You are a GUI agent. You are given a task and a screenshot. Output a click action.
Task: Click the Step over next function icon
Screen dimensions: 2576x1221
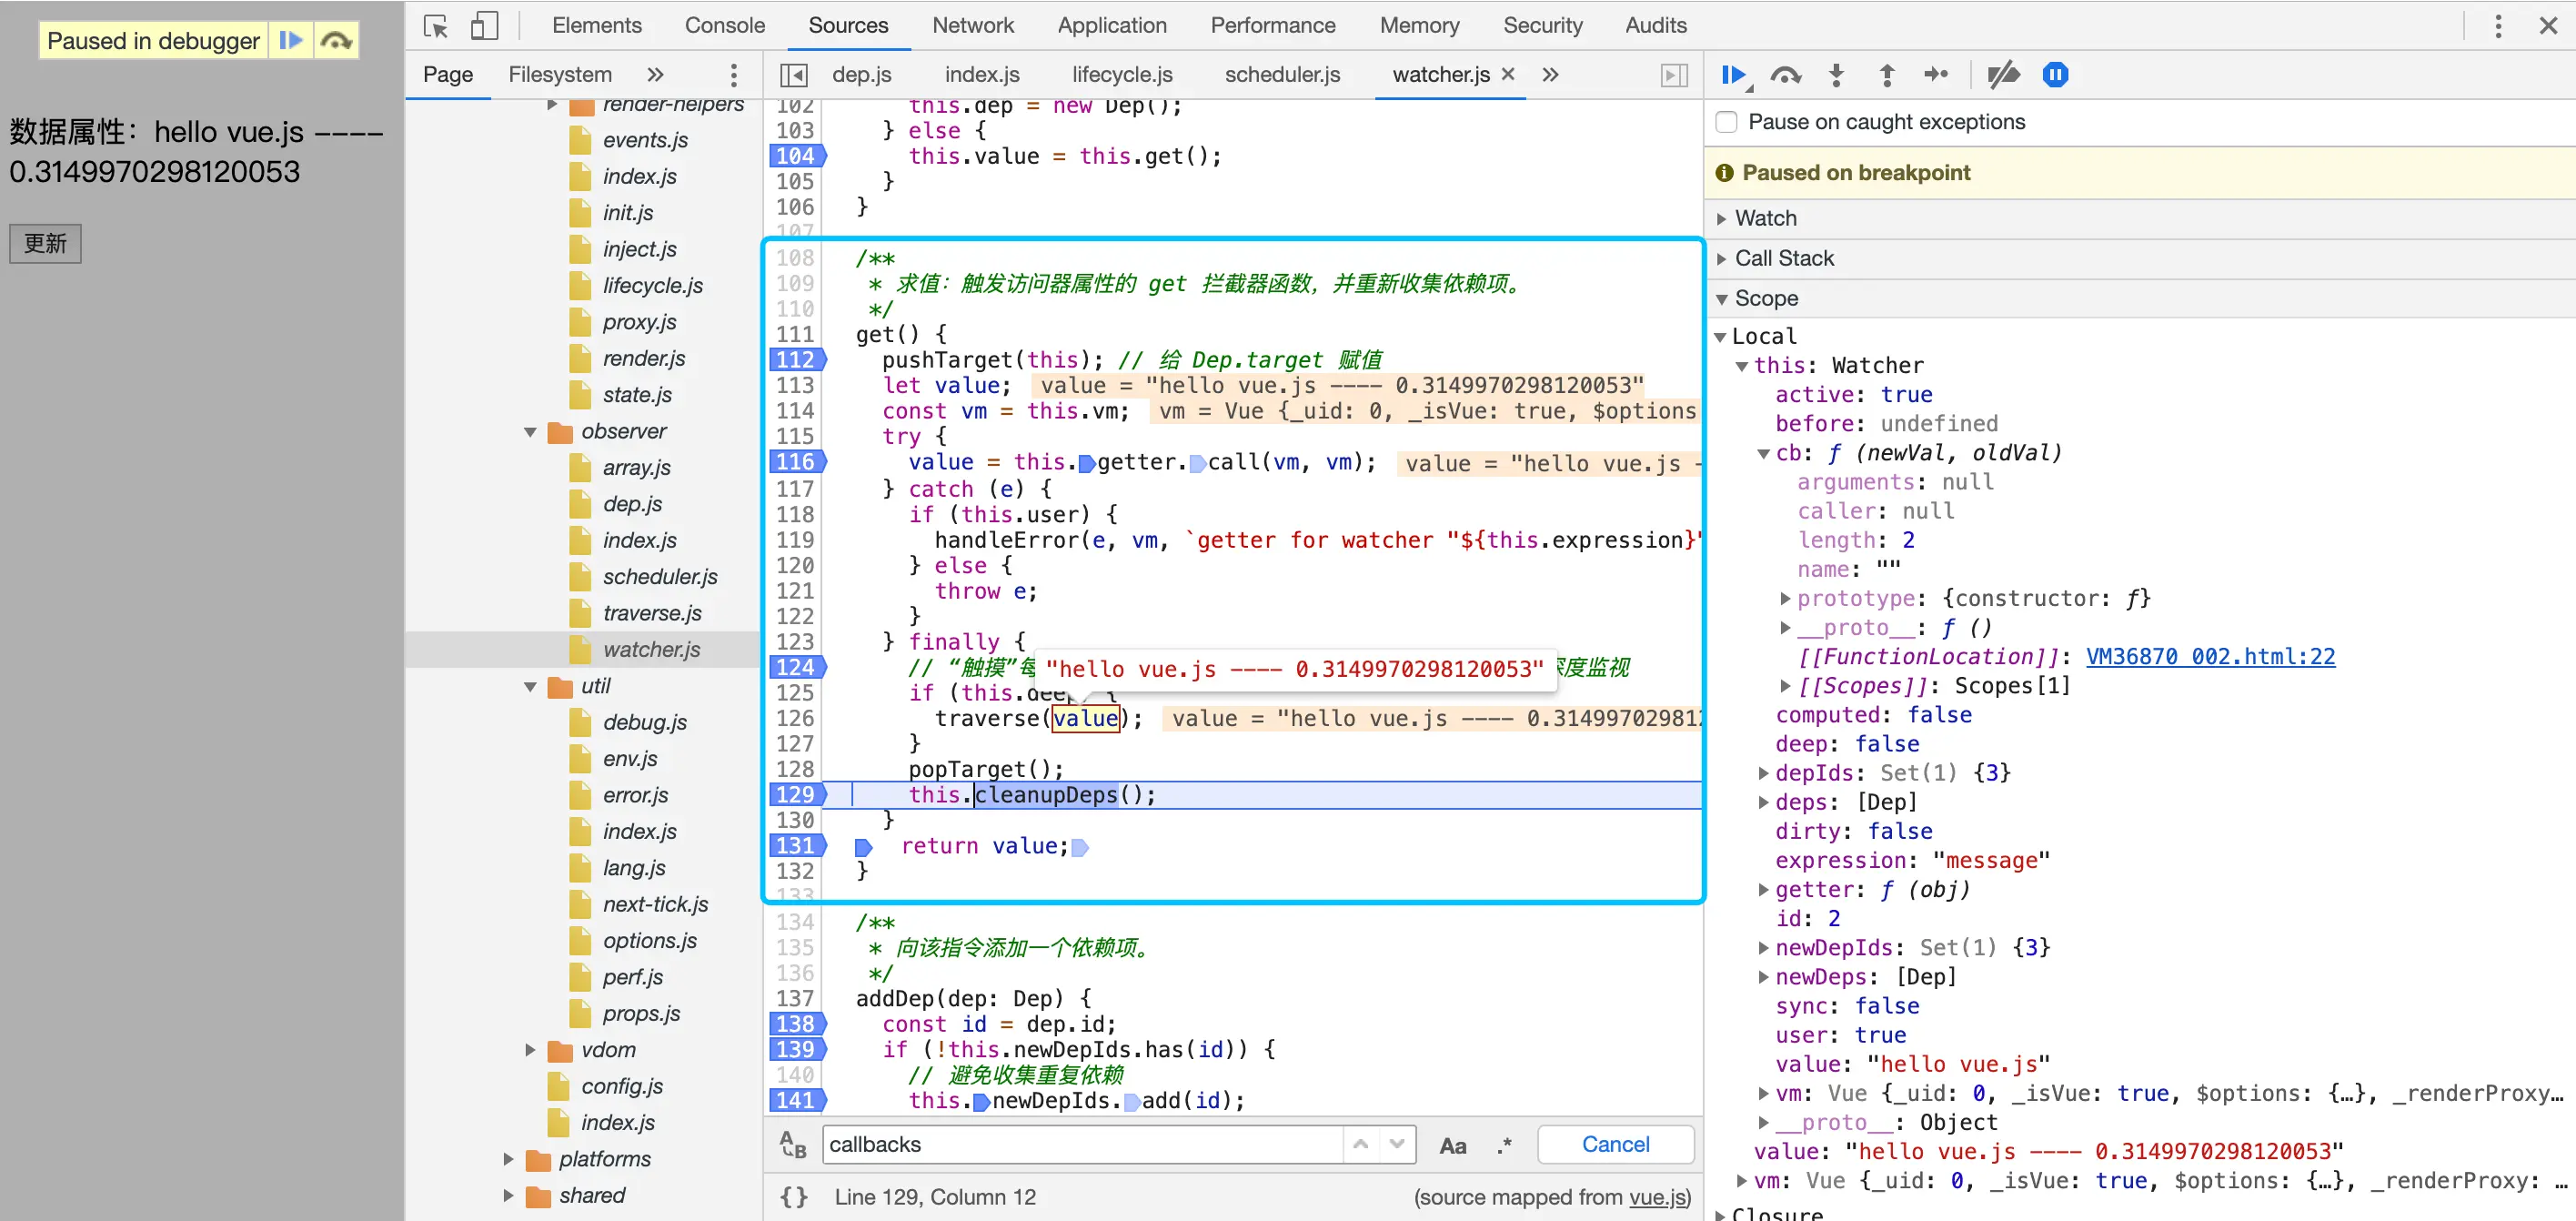[1785, 75]
